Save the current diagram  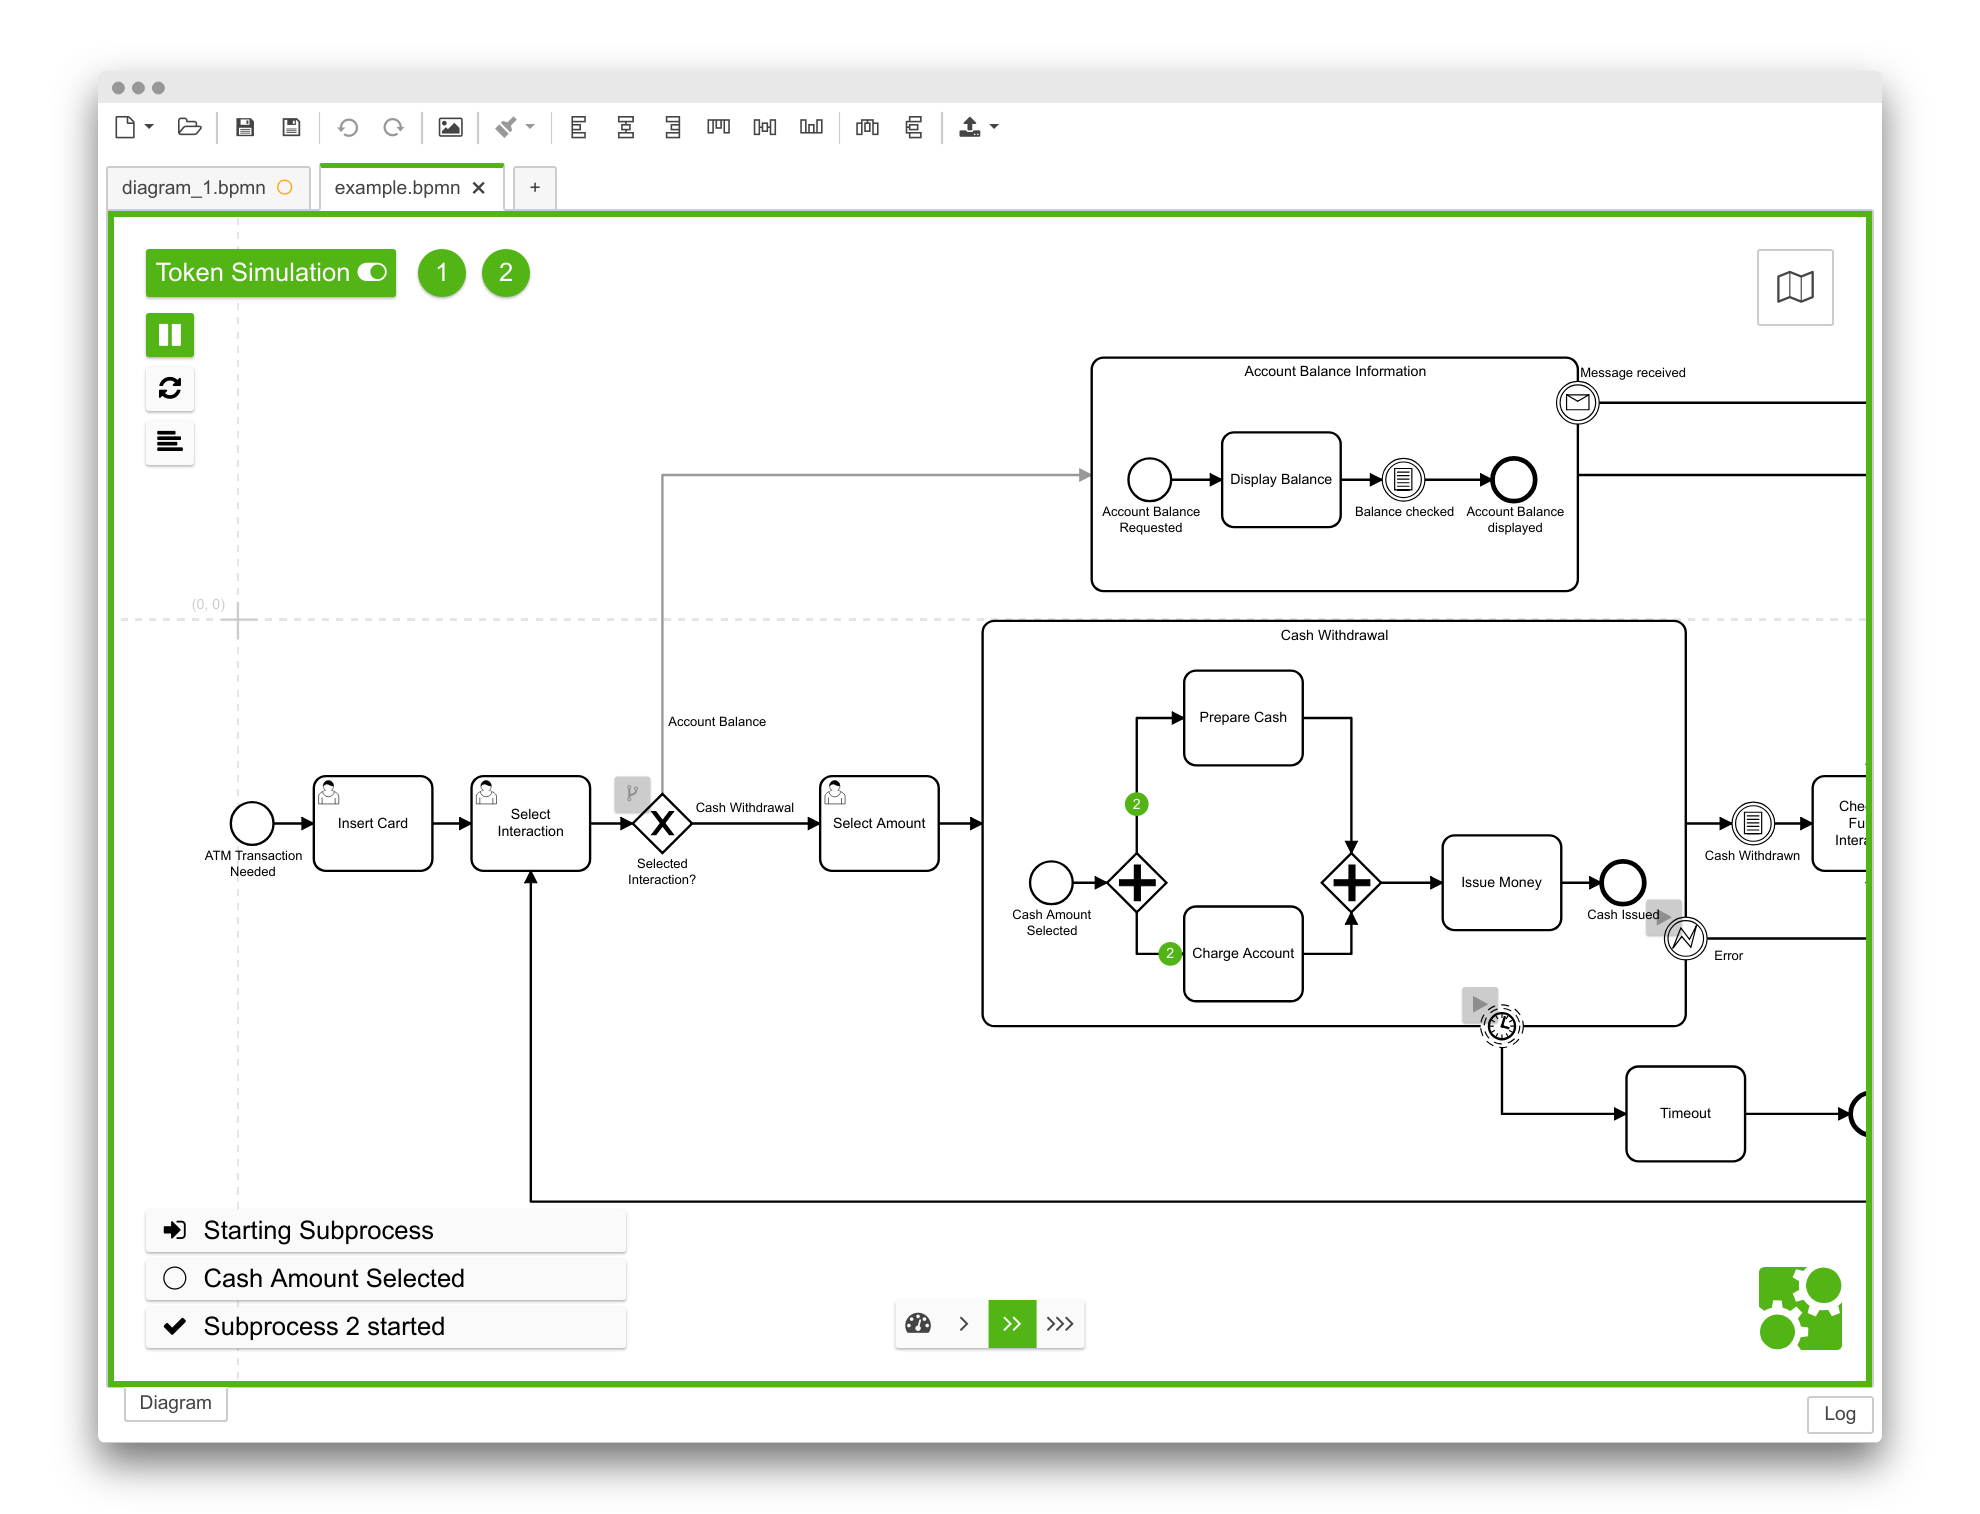[245, 127]
